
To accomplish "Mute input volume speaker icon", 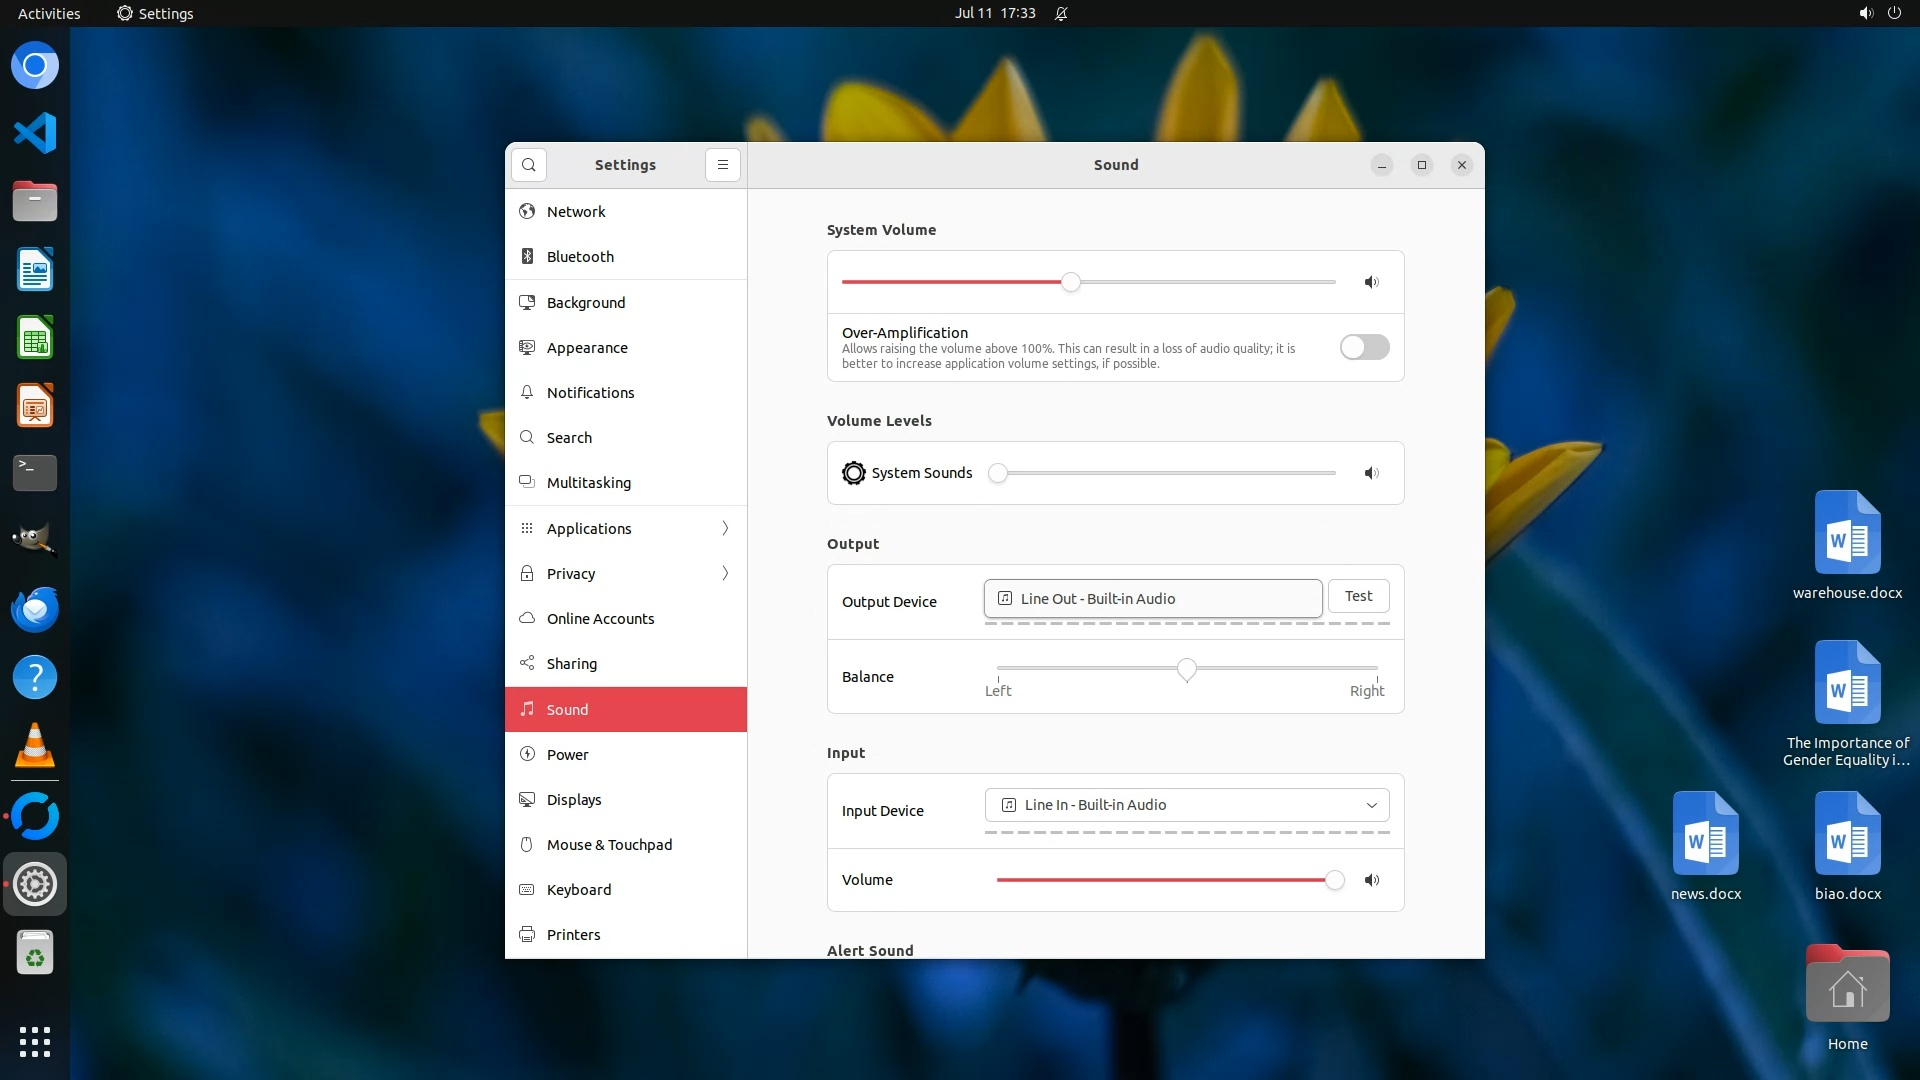I will tap(1372, 880).
